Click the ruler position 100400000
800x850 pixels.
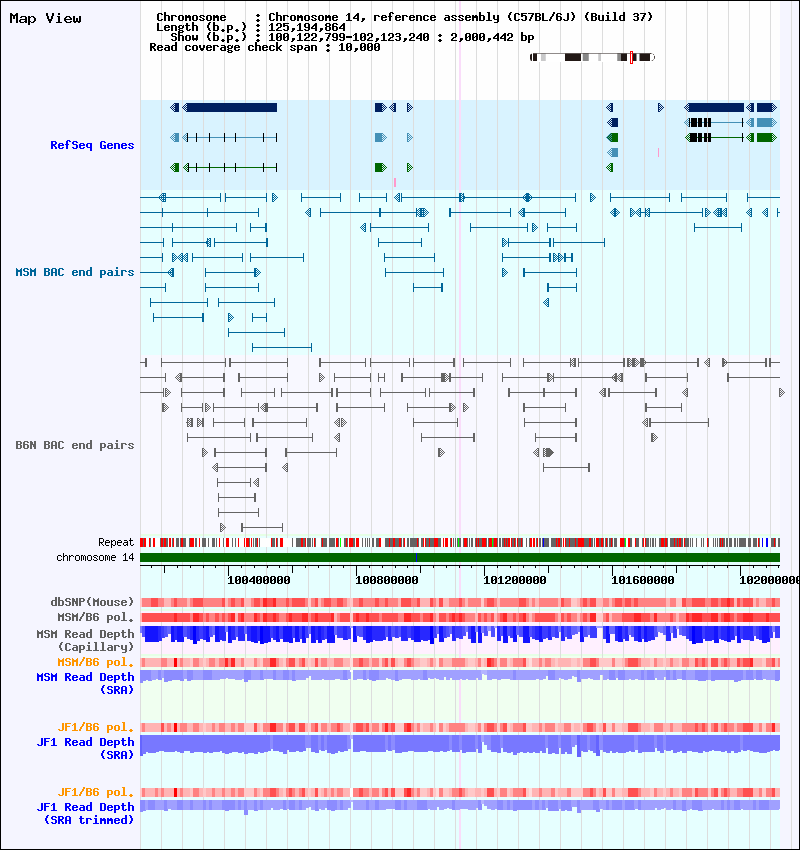click(259, 580)
